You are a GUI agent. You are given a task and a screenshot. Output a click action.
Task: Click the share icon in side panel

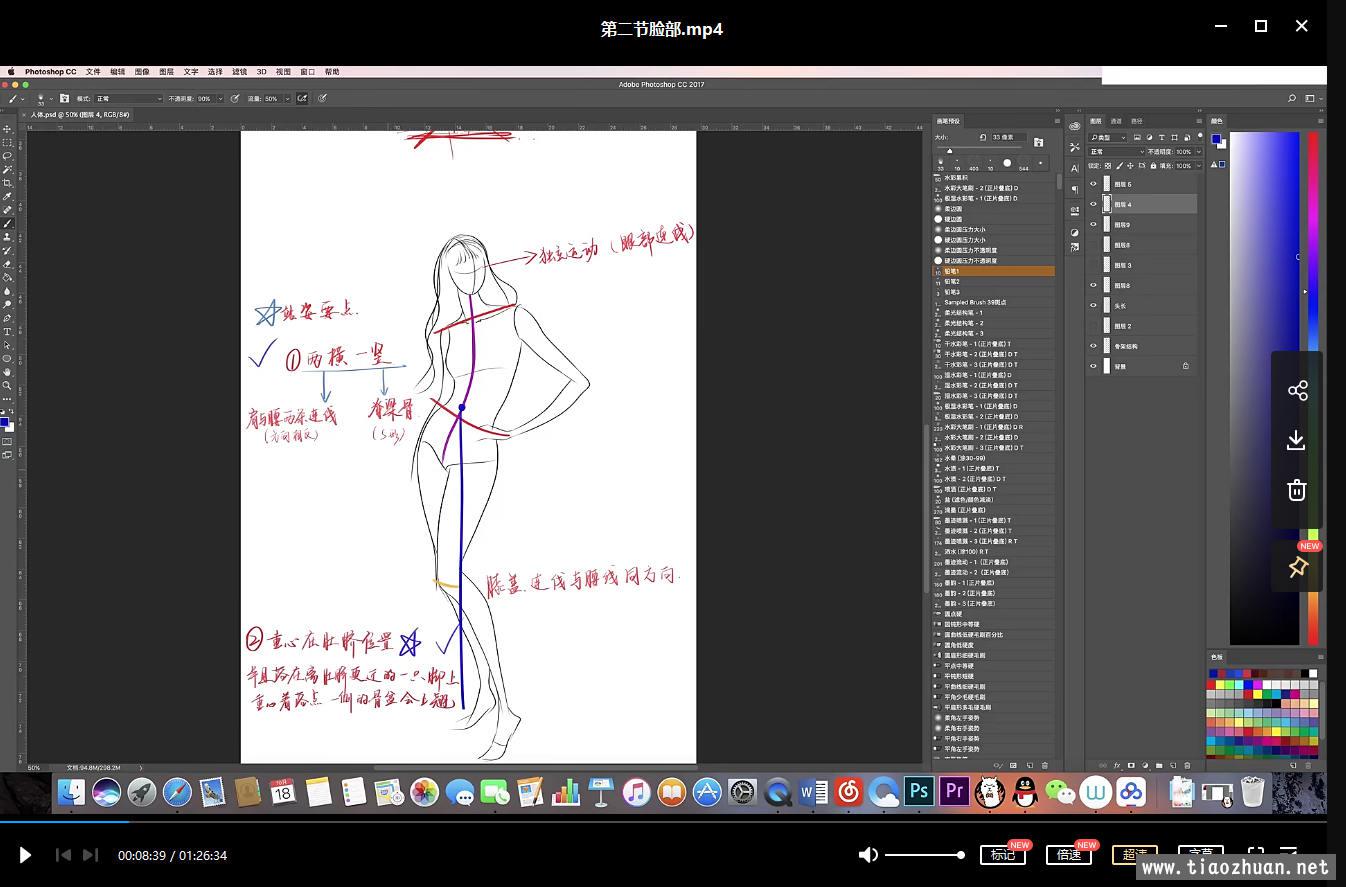pos(1297,391)
